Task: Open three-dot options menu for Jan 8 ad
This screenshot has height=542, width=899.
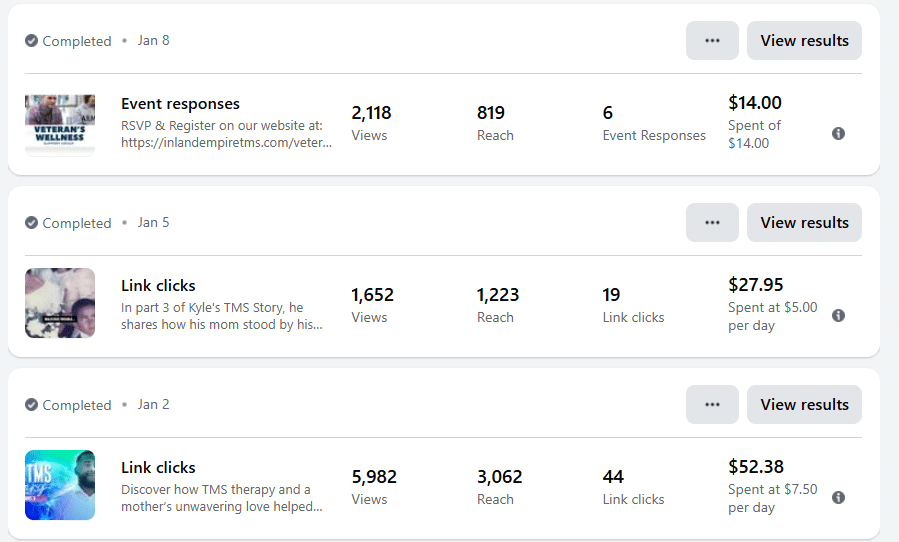Action: click(712, 41)
